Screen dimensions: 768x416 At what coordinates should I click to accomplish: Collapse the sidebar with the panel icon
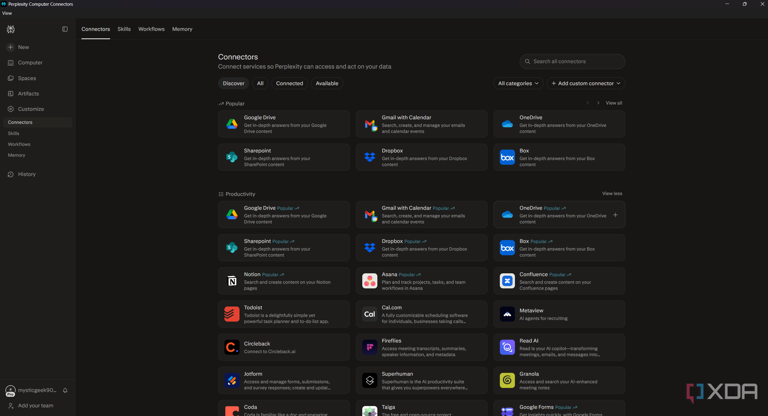tap(65, 29)
